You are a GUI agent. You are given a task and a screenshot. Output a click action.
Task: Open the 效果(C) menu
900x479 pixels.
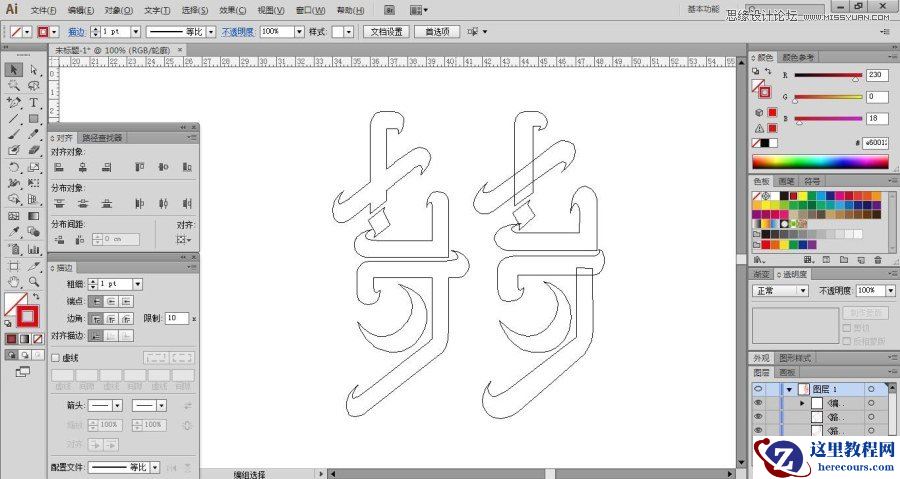[232, 10]
